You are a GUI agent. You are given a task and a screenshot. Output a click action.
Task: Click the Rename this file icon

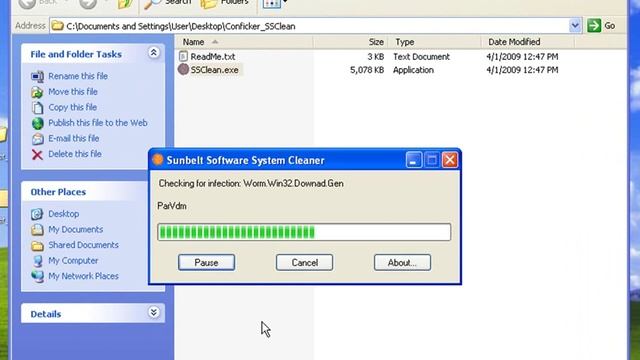pyautogui.click(x=37, y=76)
